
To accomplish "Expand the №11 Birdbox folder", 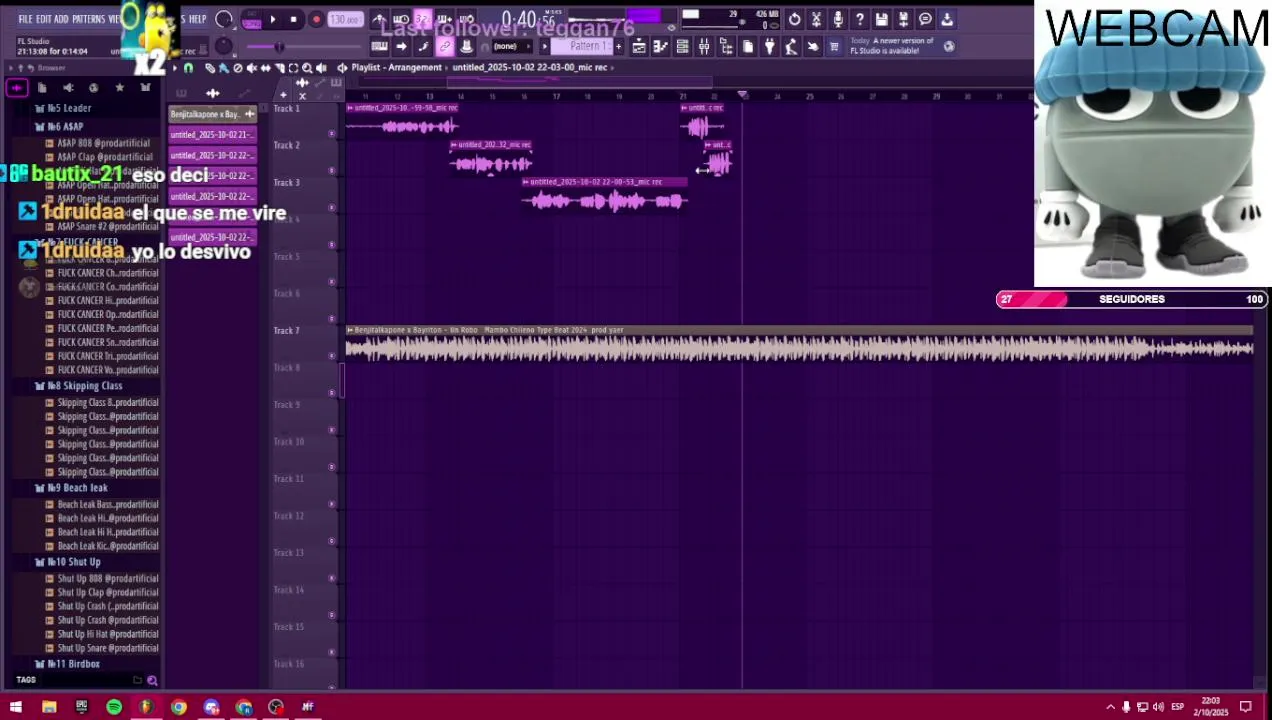I will click(74, 663).
